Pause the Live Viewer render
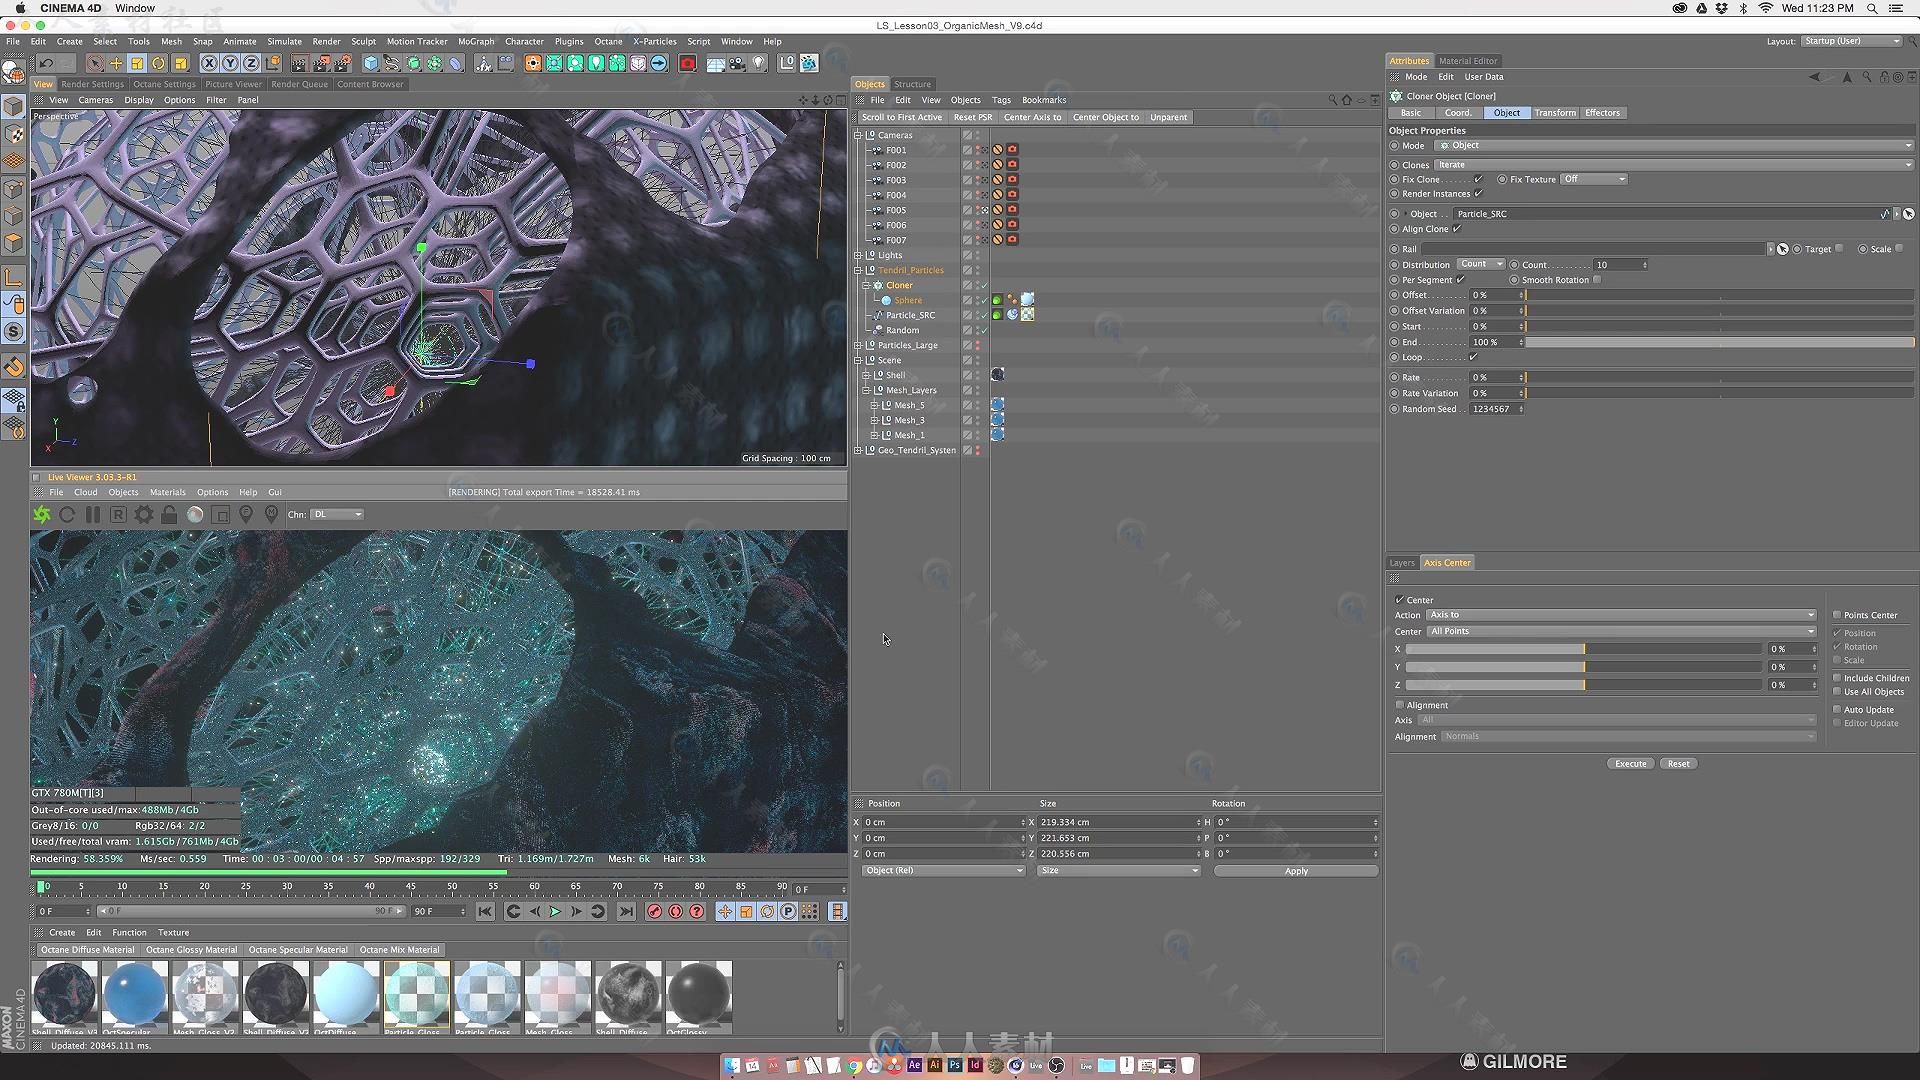Viewport: 1920px width, 1080px height. tap(93, 514)
